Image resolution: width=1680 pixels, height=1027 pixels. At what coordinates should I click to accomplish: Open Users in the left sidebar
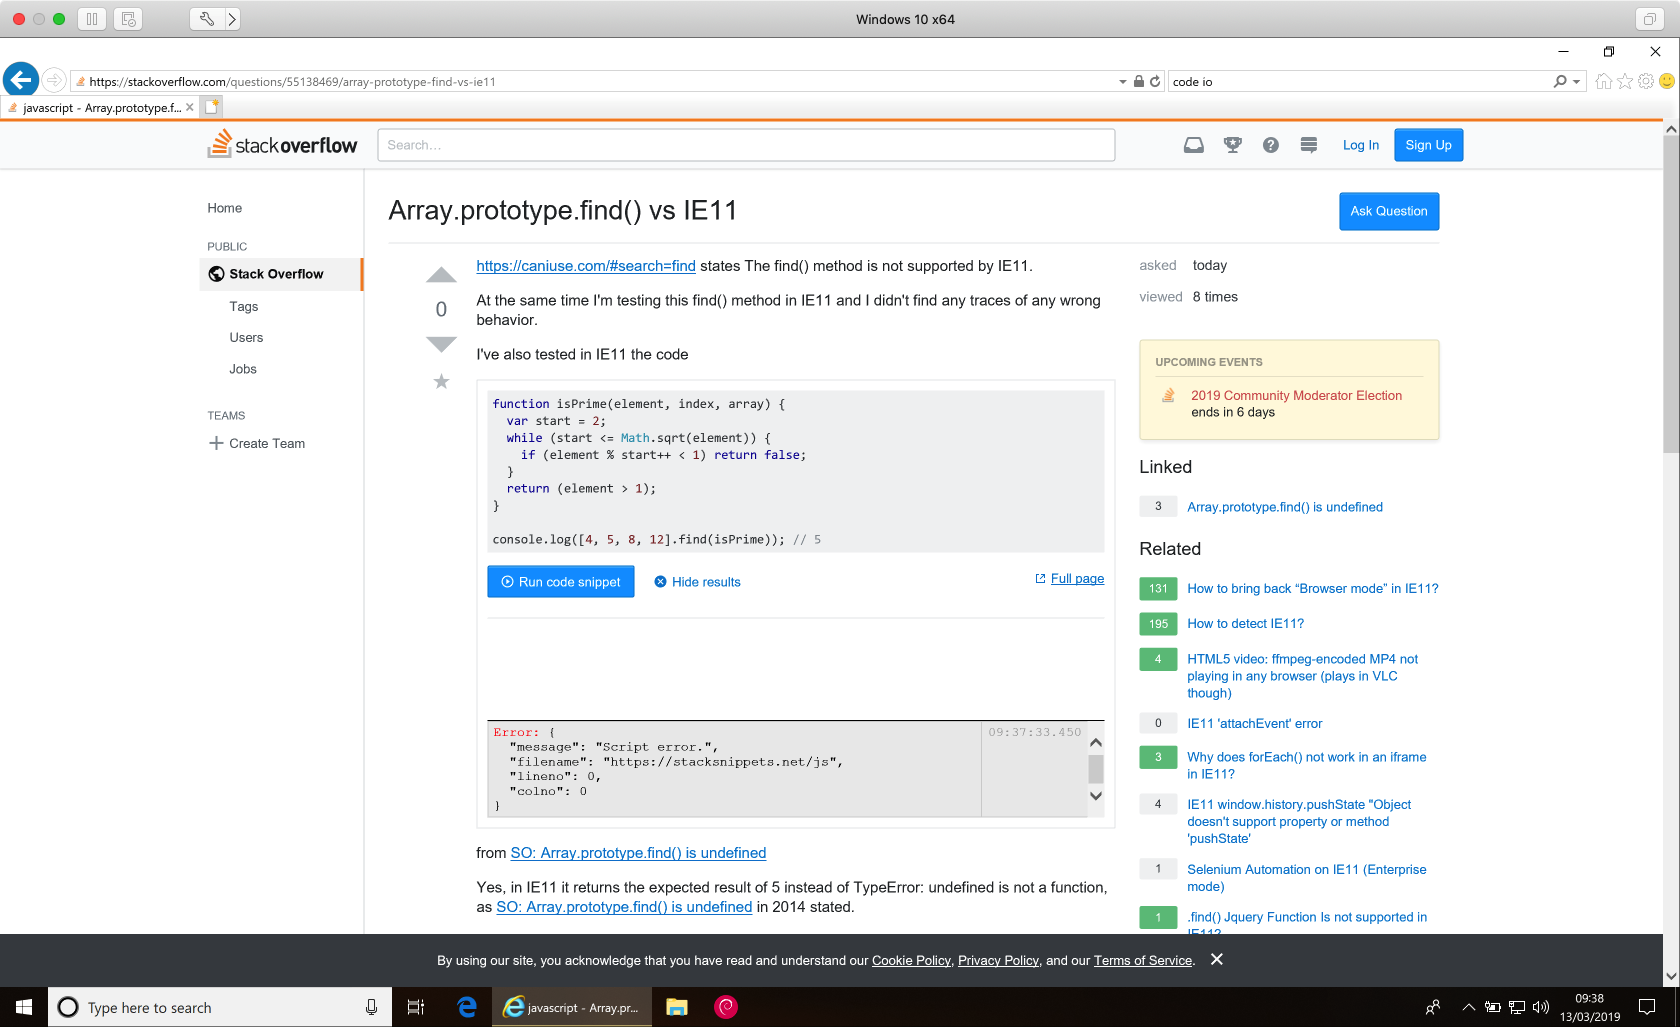246,338
